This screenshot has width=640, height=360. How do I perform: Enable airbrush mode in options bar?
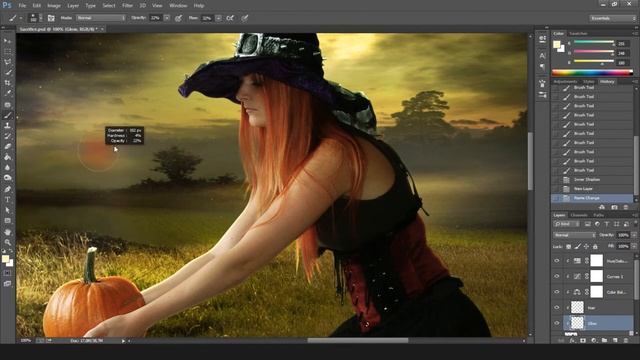[230, 18]
